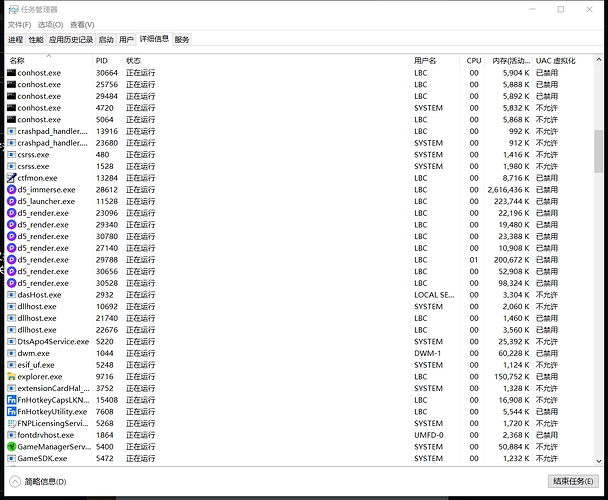The image size is (608, 500).
Task: Sort by the 名称 column header
Action: (49, 61)
